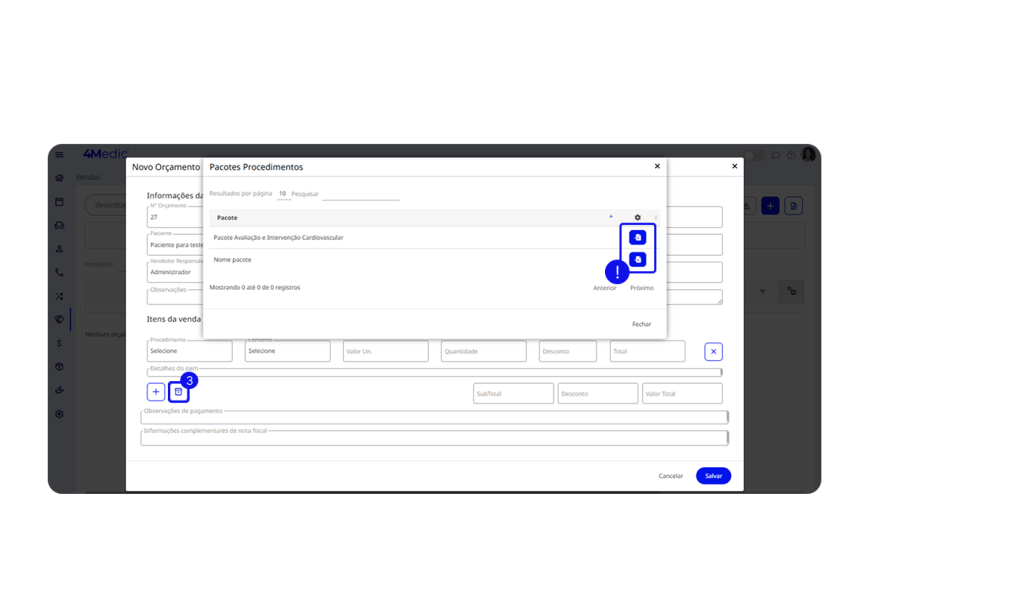Click the Pesquisar search field
This screenshot has width=1024, height=598.
[360, 194]
